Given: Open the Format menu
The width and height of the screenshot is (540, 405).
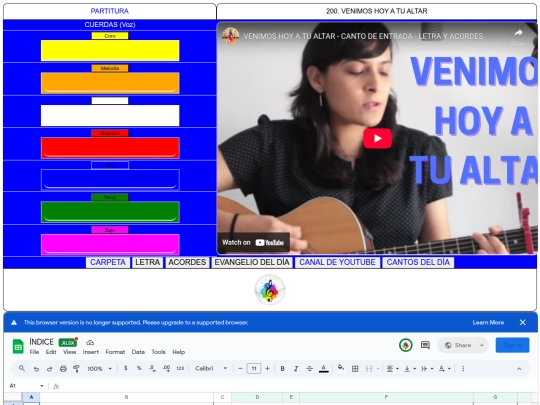Looking at the screenshot, I should [115, 352].
